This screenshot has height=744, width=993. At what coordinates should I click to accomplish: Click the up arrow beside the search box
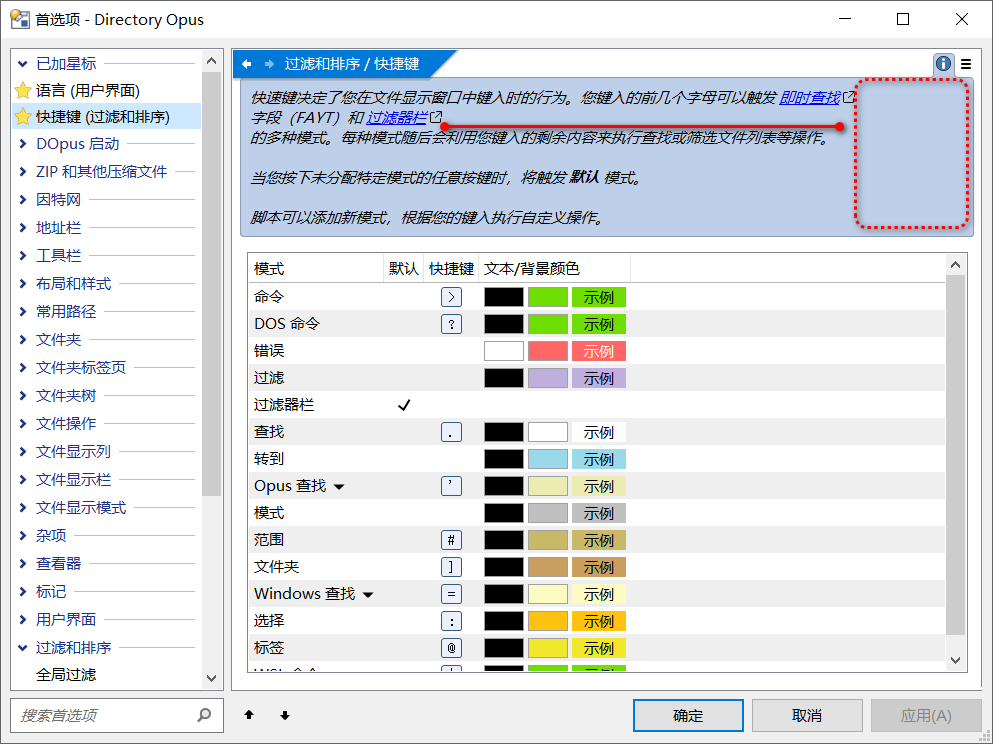[x=249, y=715]
